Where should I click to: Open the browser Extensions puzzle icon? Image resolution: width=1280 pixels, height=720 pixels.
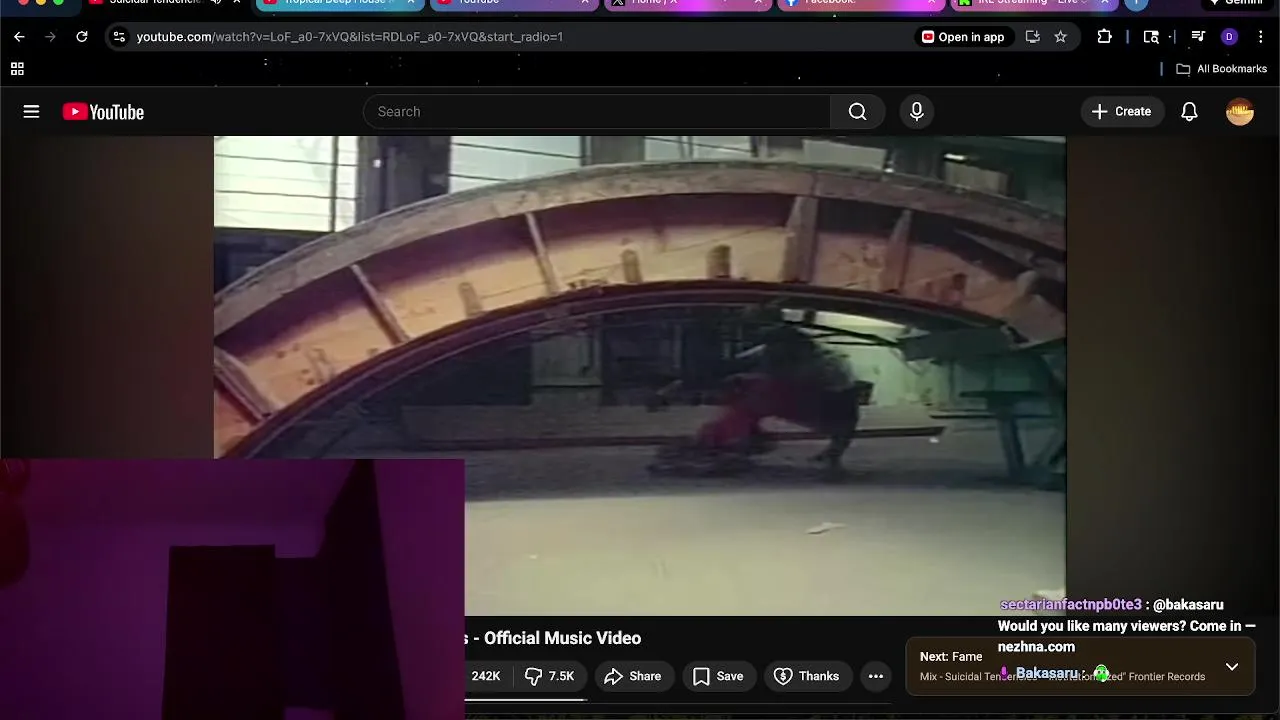[x=1104, y=37]
